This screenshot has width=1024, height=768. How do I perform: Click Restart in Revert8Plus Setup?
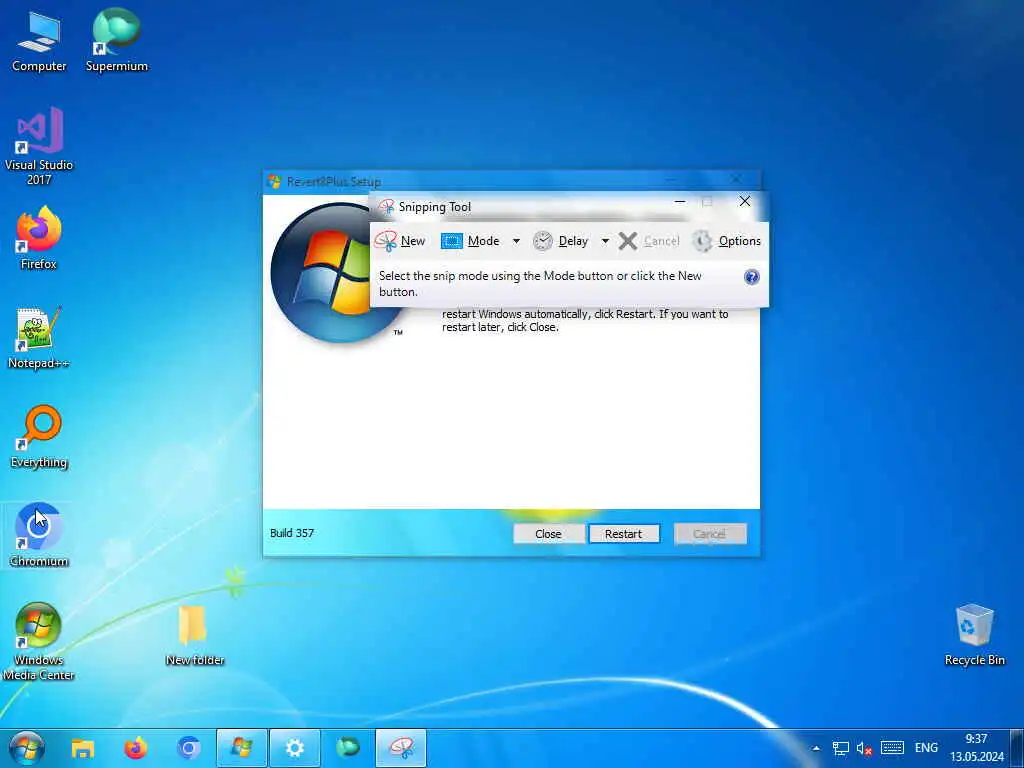tap(624, 534)
